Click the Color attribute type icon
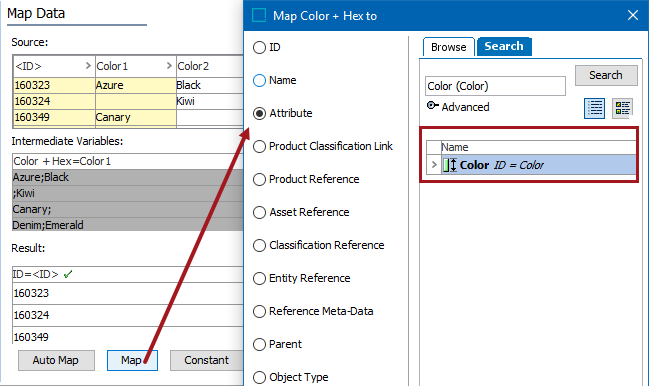The image size is (649, 386). [x=450, y=165]
